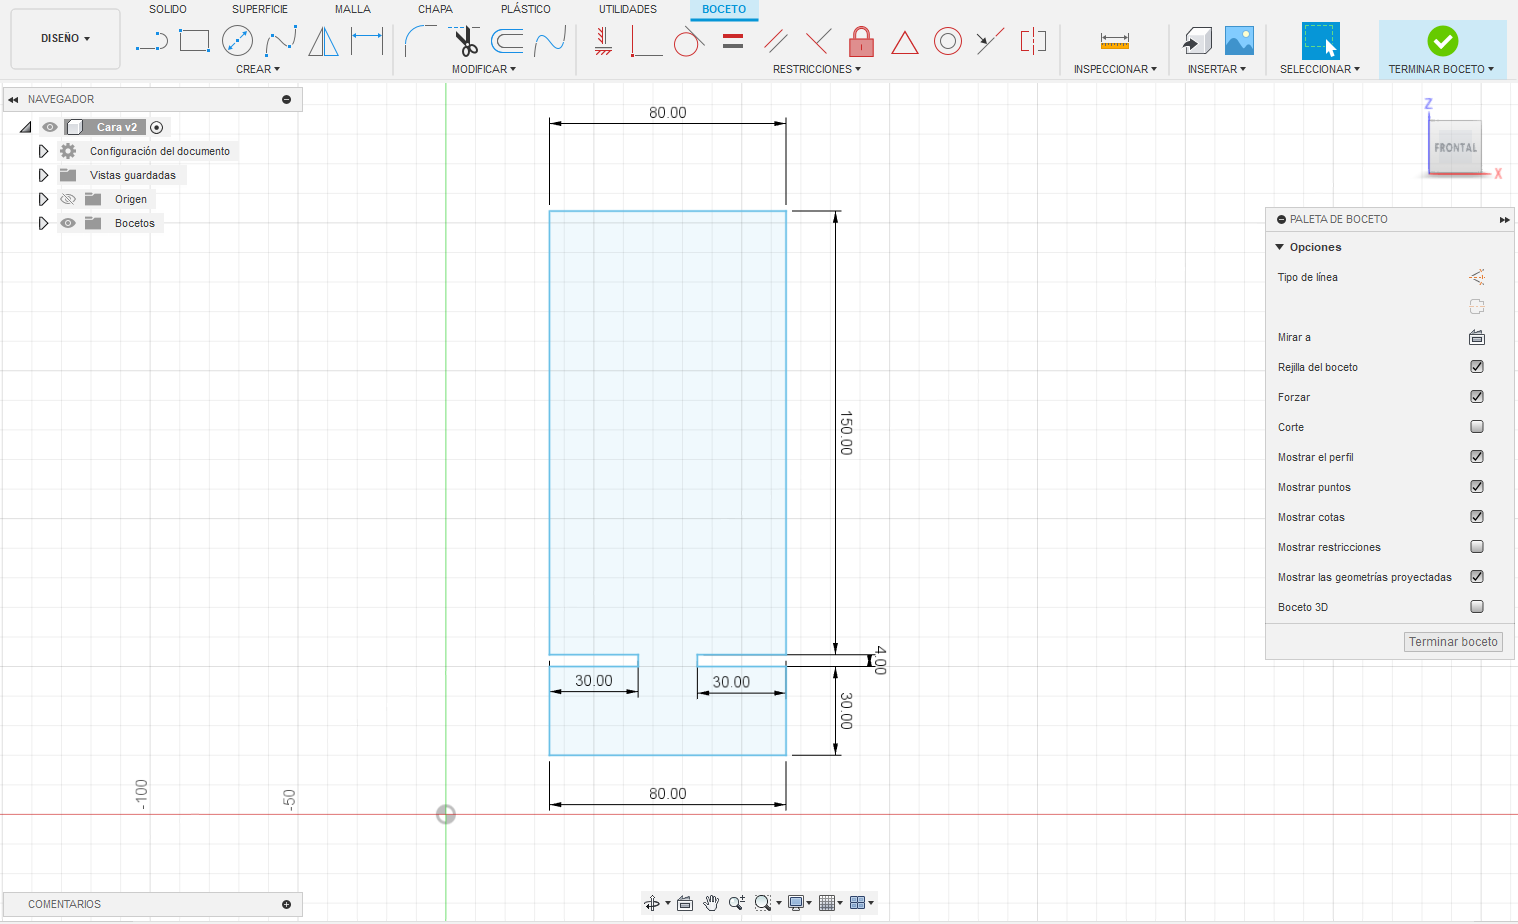Select the two-point Rectangle tool
The width and height of the screenshot is (1518, 924).
coord(194,41)
